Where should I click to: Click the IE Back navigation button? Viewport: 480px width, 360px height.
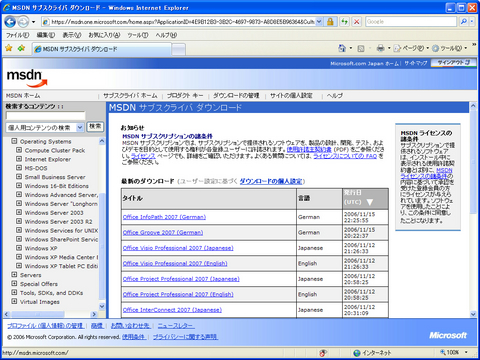[10, 22]
